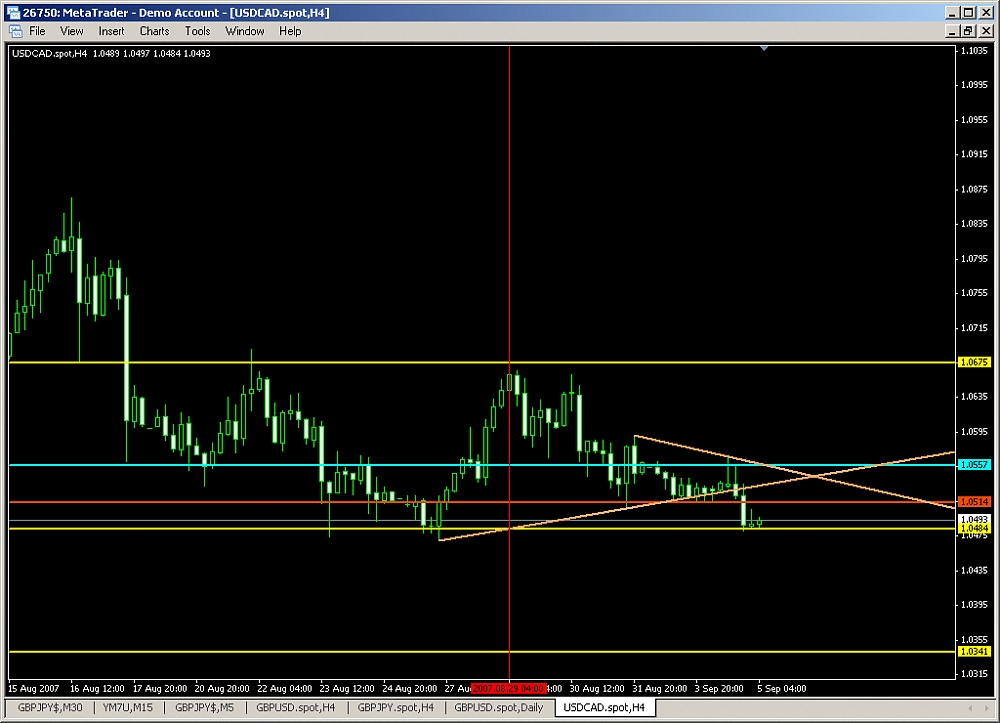Click the 1.0675 yellow price label

(974, 362)
